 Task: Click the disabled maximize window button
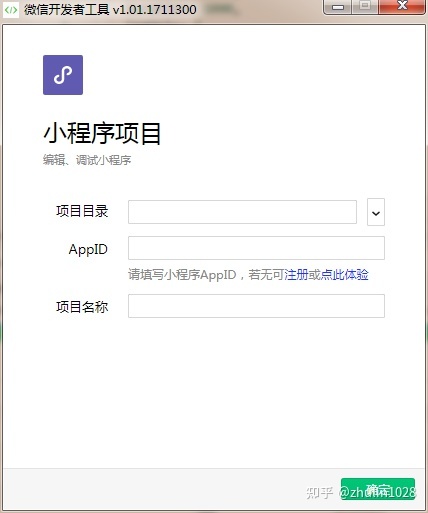click(x=365, y=7)
